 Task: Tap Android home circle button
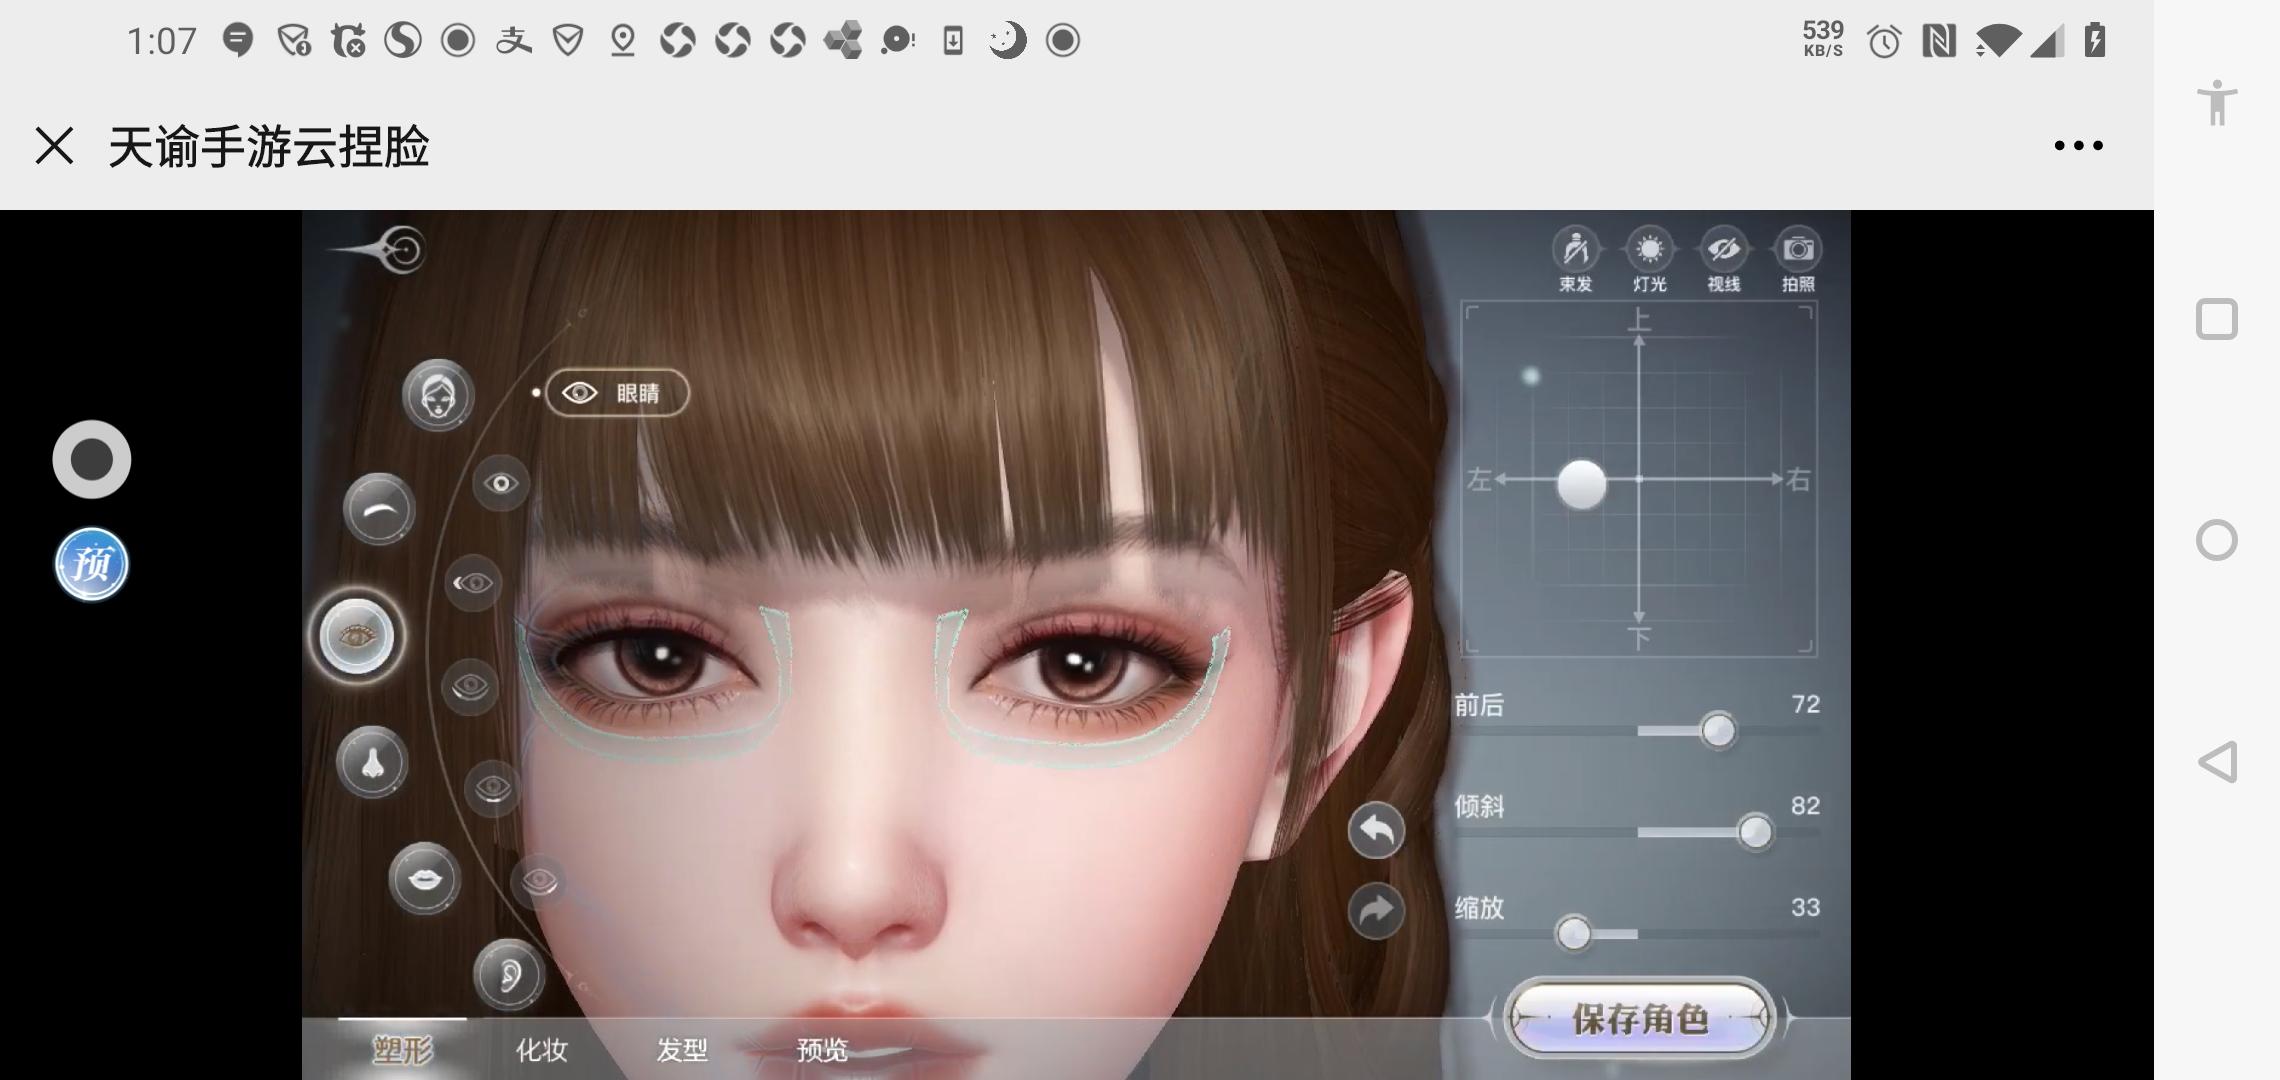[x=2217, y=540]
